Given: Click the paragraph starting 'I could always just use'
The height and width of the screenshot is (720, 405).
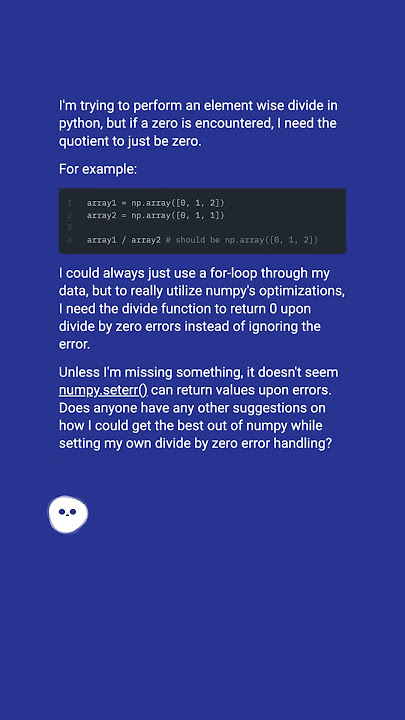Looking at the screenshot, I should [202, 309].
